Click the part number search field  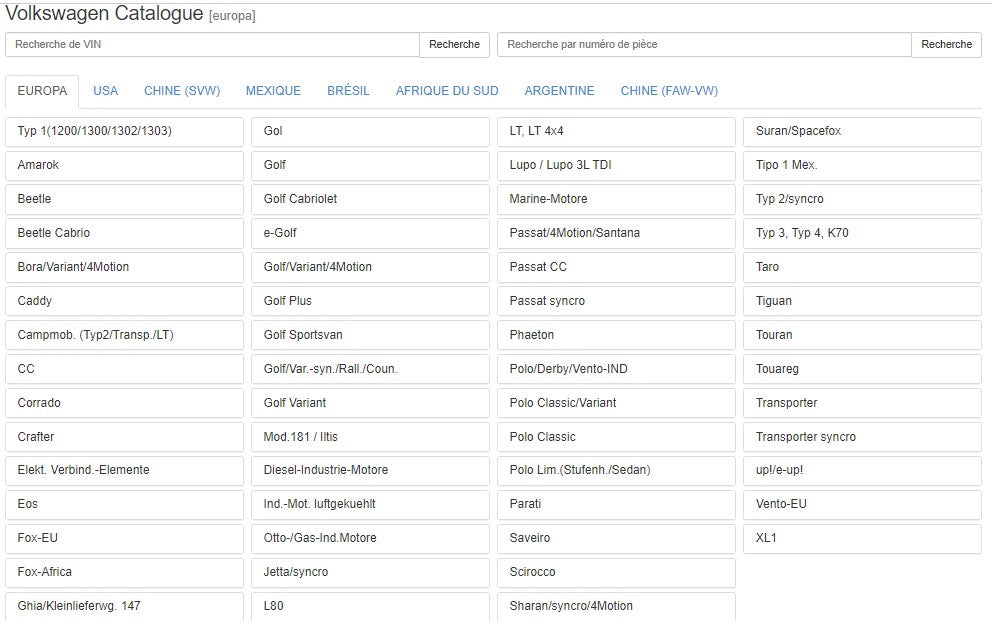point(704,44)
